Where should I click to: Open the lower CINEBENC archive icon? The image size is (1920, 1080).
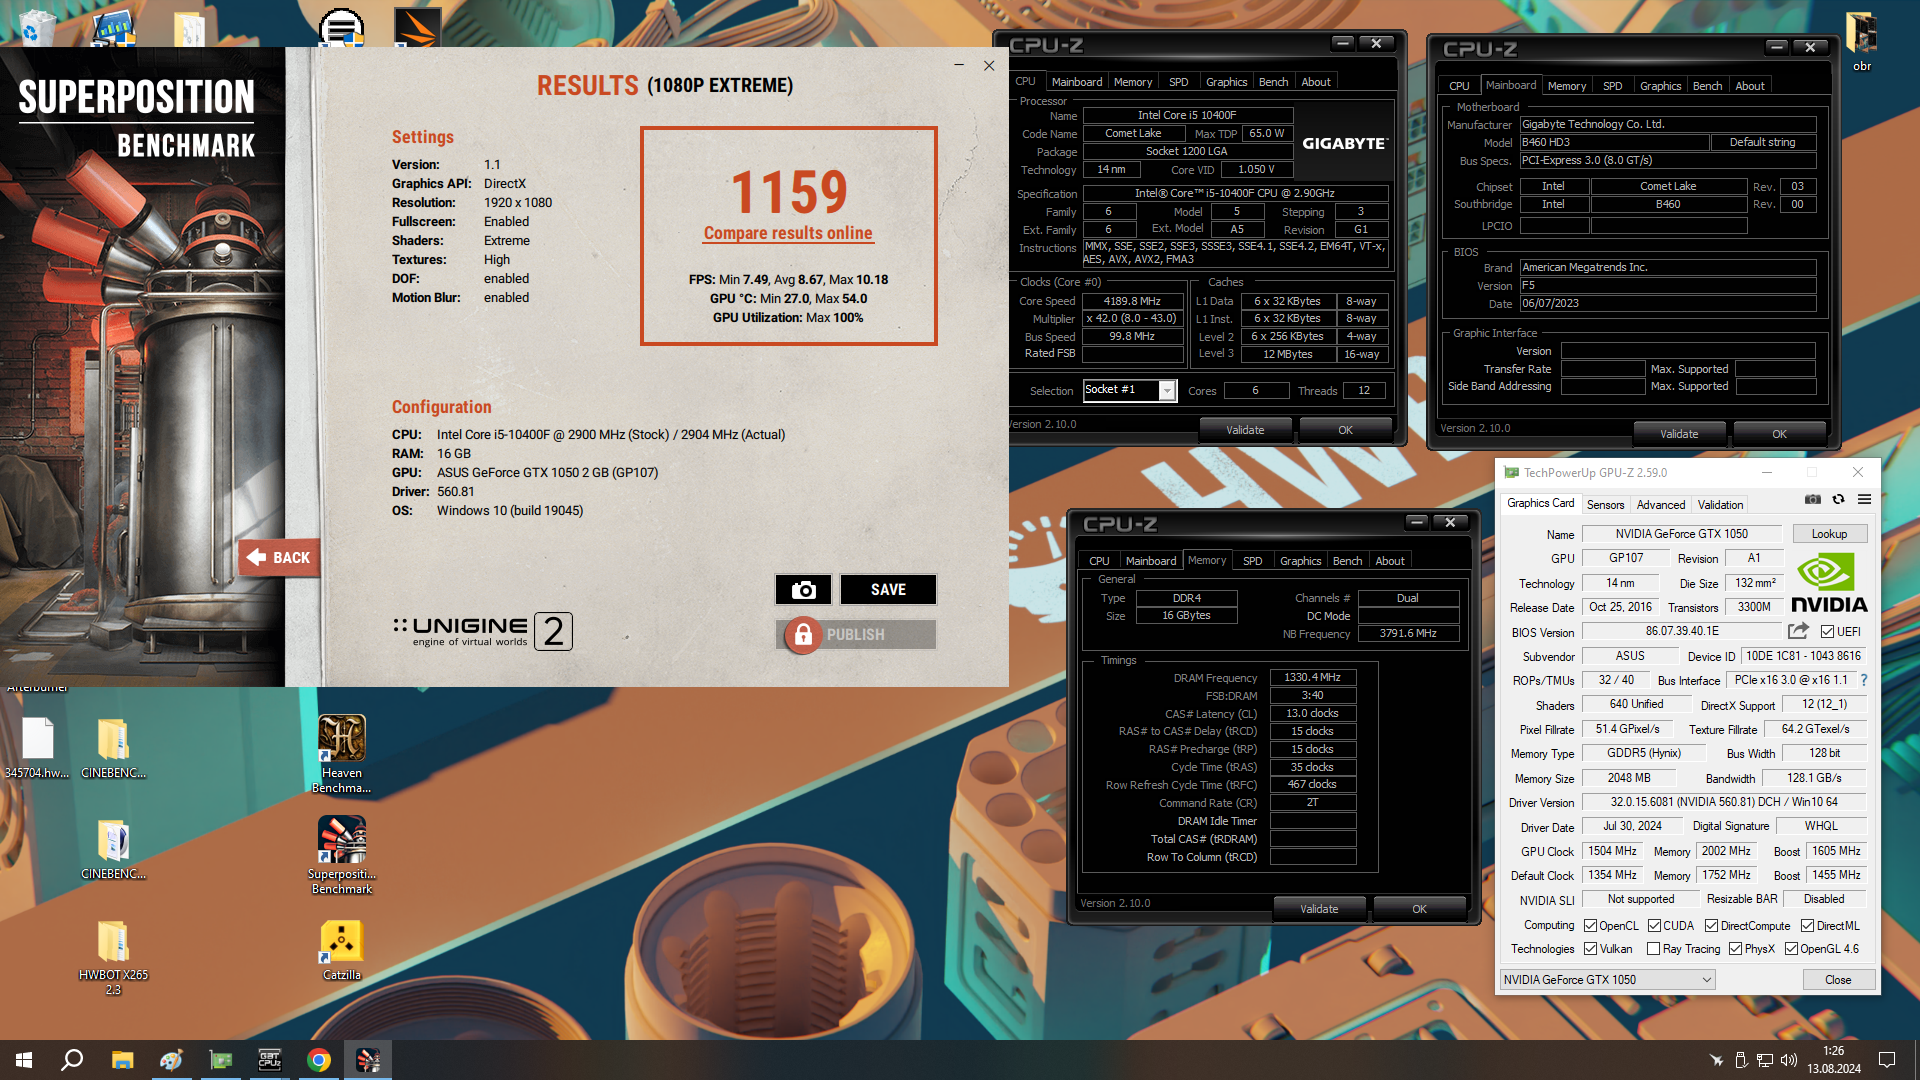[x=113, y=849]
